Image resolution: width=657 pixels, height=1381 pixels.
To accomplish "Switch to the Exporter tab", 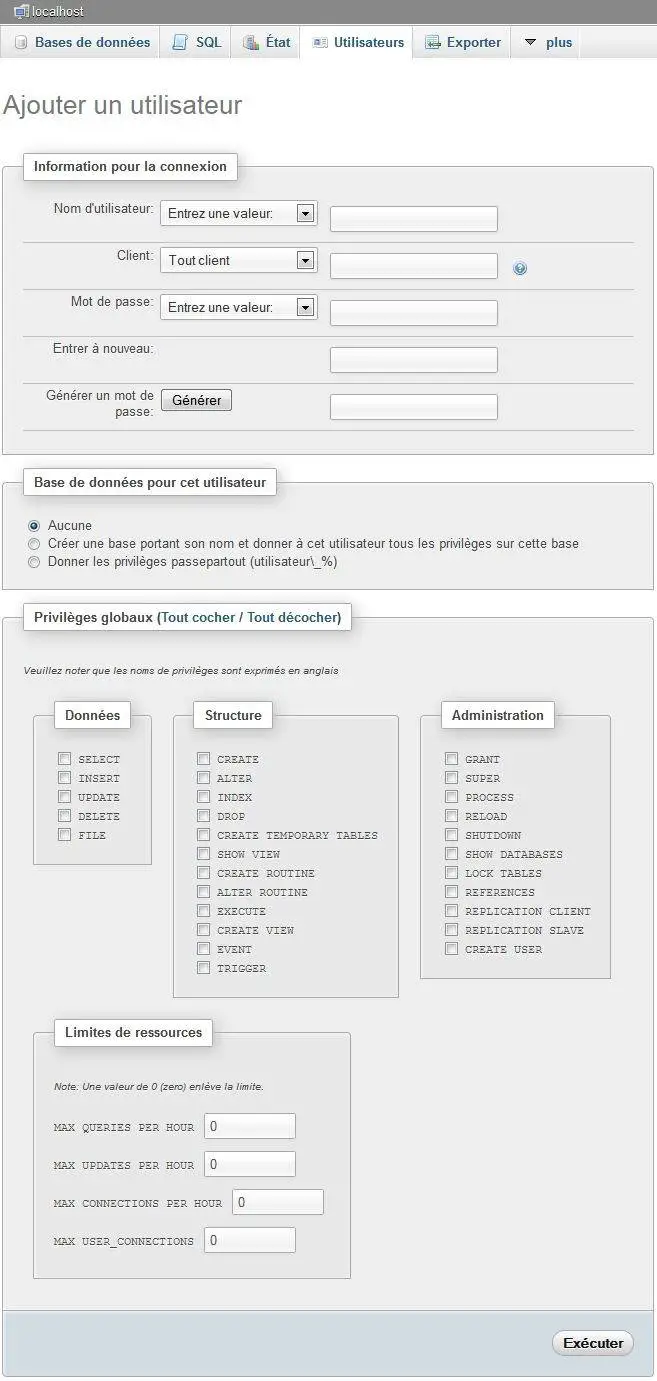I will coord(462,43).
